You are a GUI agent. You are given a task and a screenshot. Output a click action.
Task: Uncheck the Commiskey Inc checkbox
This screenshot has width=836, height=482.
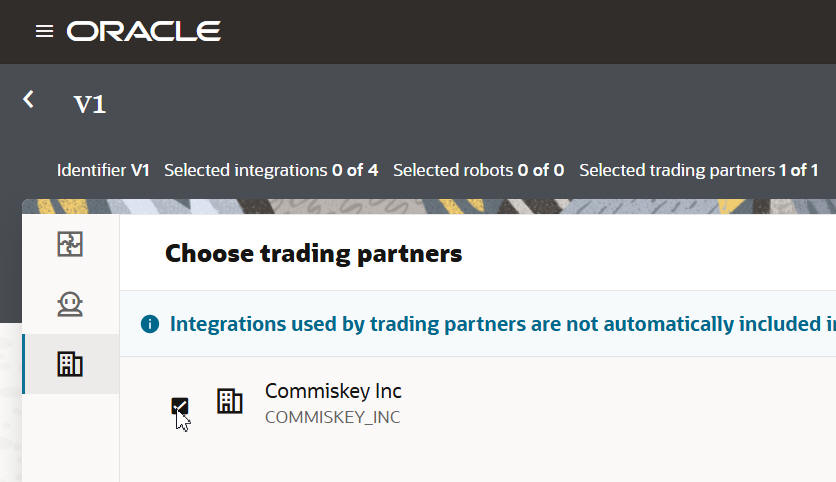pos(180,405)
